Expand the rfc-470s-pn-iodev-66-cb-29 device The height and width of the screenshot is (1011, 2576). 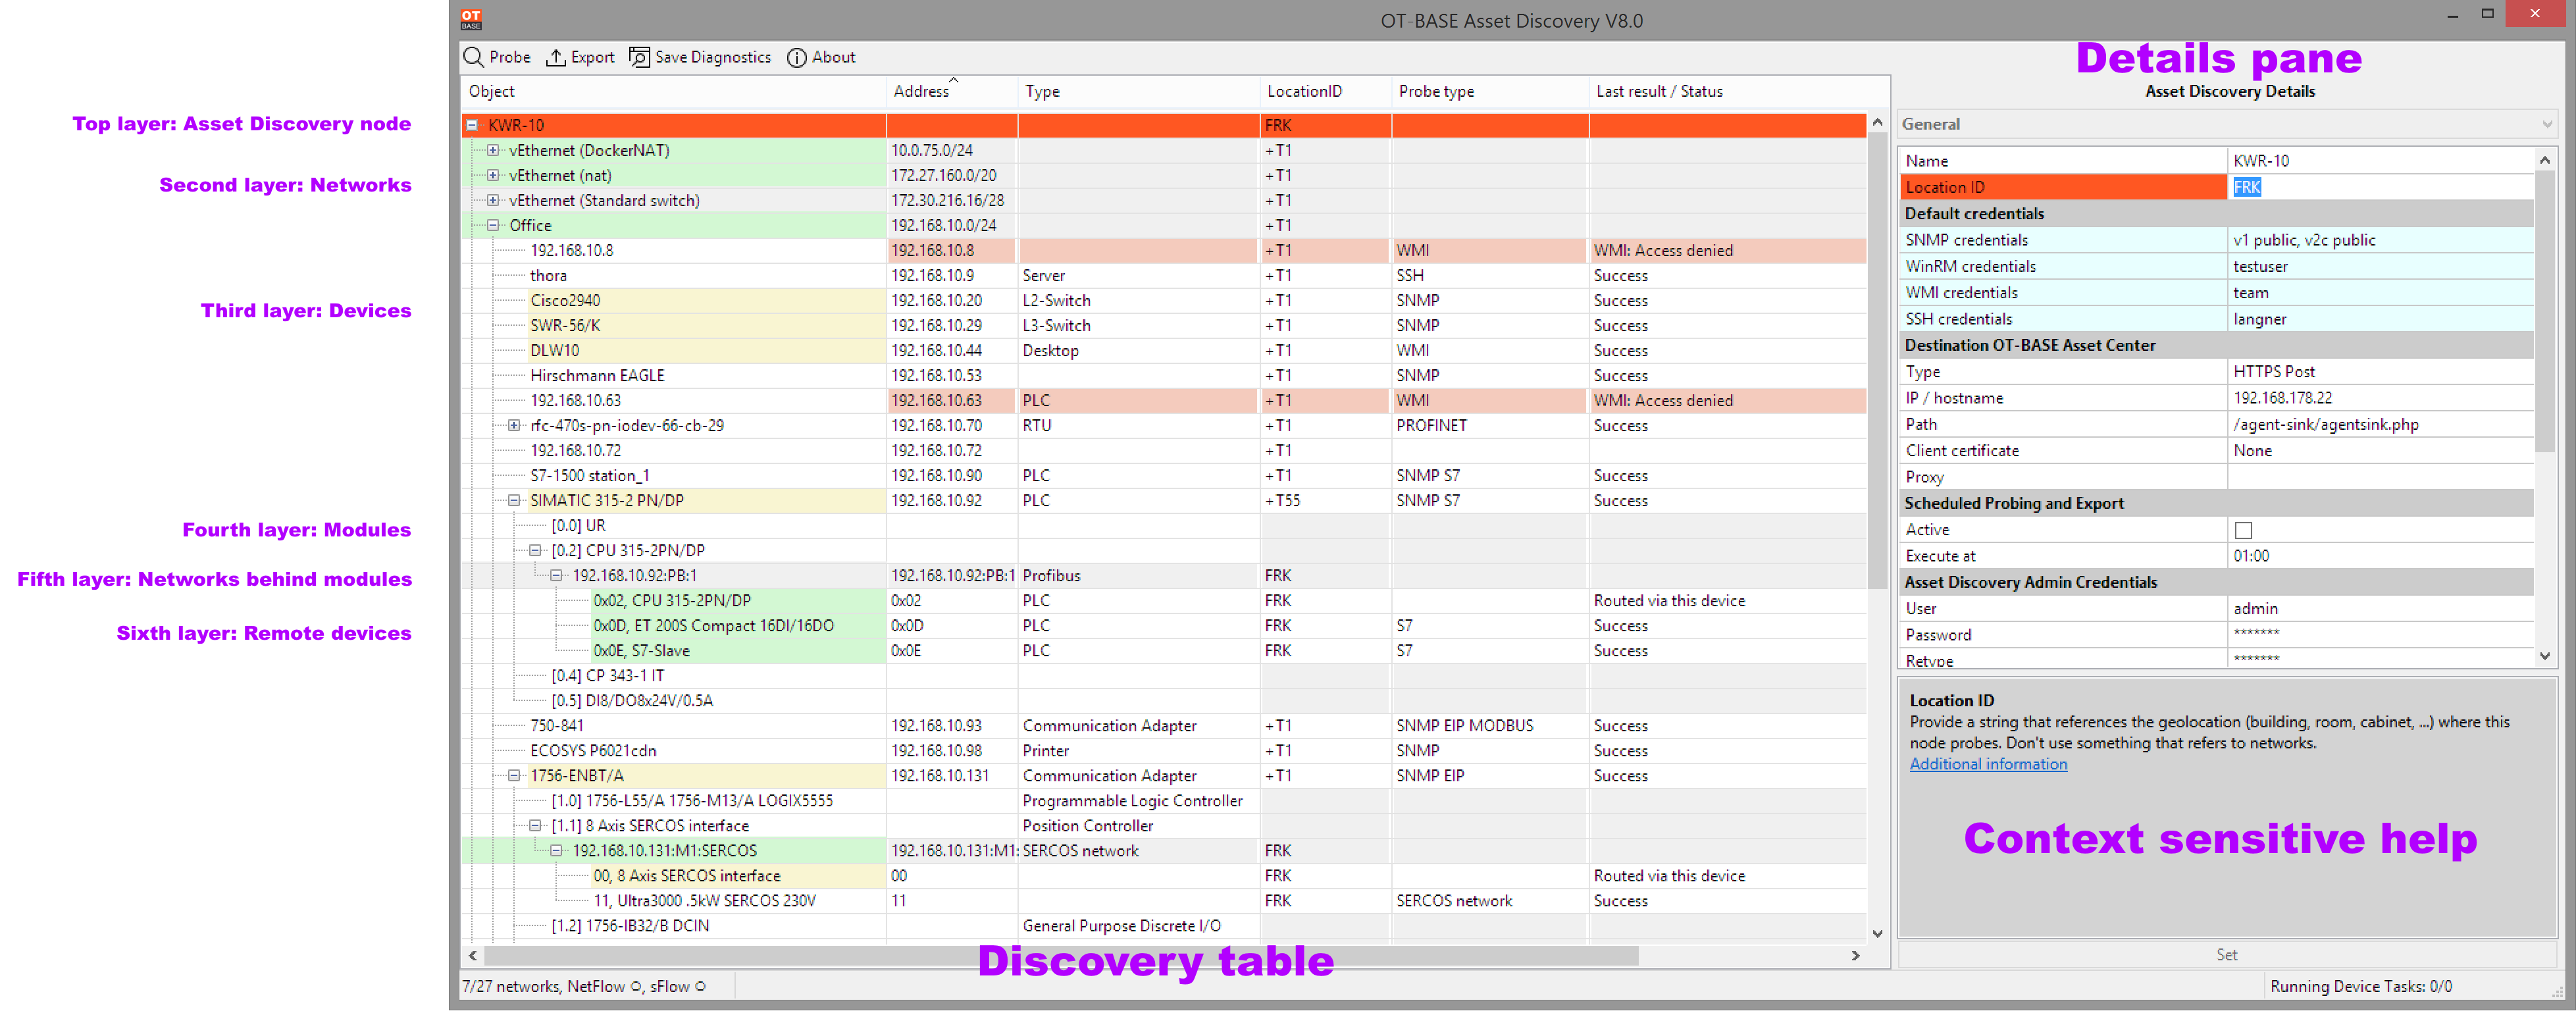(x=514, y=425)
